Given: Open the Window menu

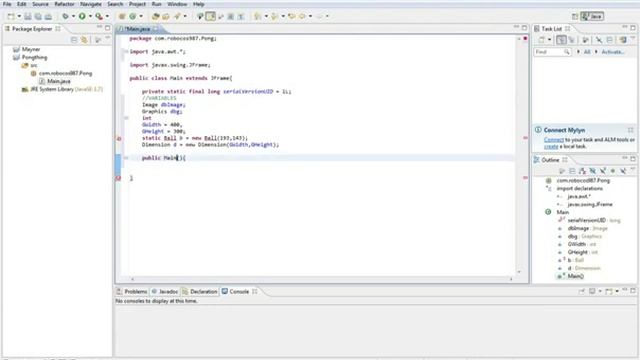Looking at the screenshot, I should [177, 4].
